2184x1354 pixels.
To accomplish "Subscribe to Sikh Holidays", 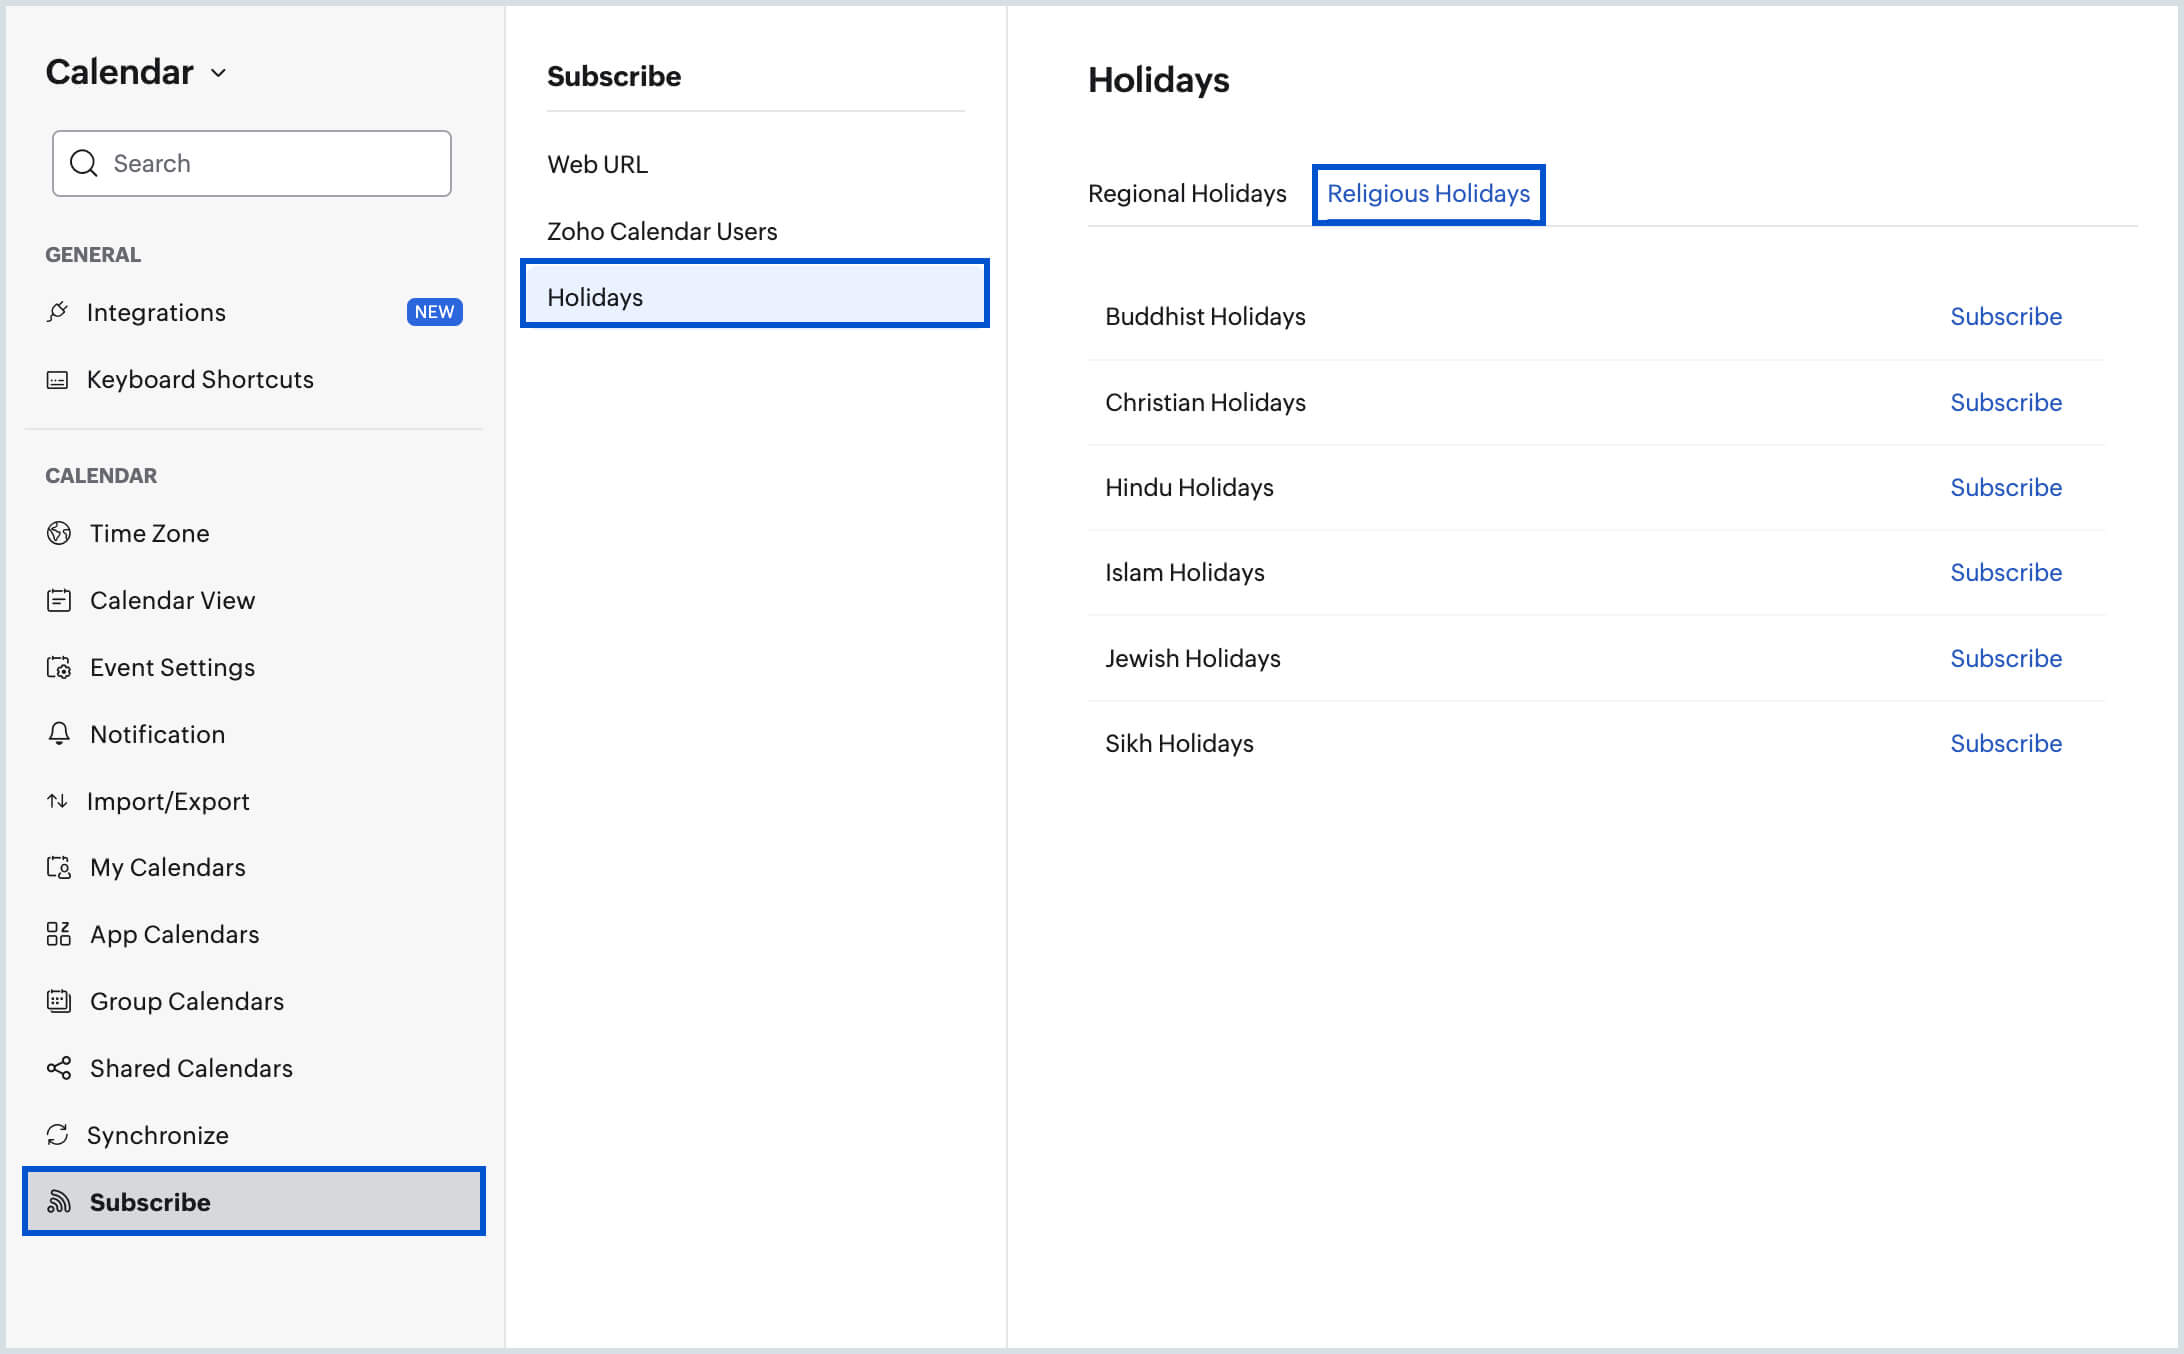I will tap(2005, 744).
